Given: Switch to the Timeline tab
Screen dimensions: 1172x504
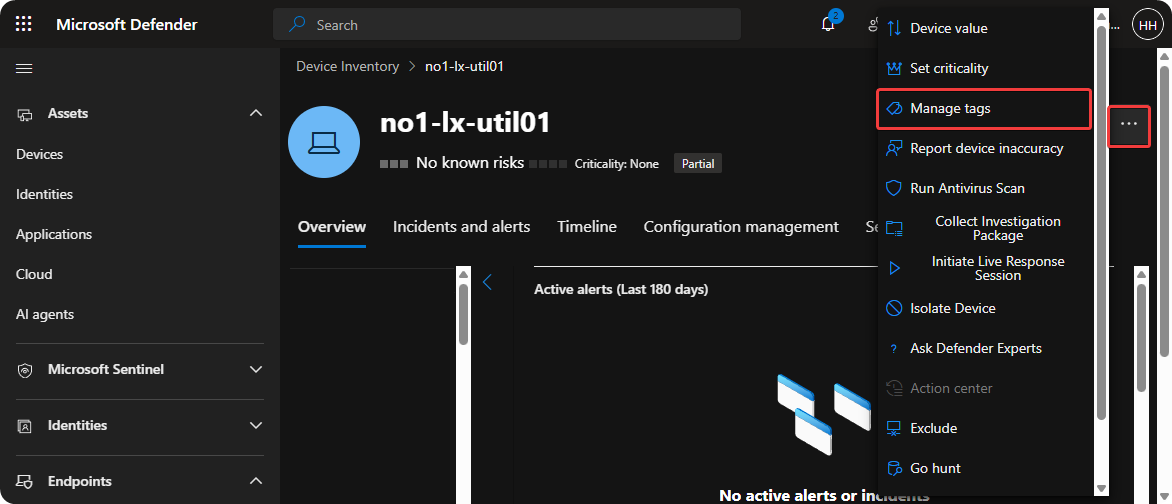Looking at the screenshot, I should (587, 227).
